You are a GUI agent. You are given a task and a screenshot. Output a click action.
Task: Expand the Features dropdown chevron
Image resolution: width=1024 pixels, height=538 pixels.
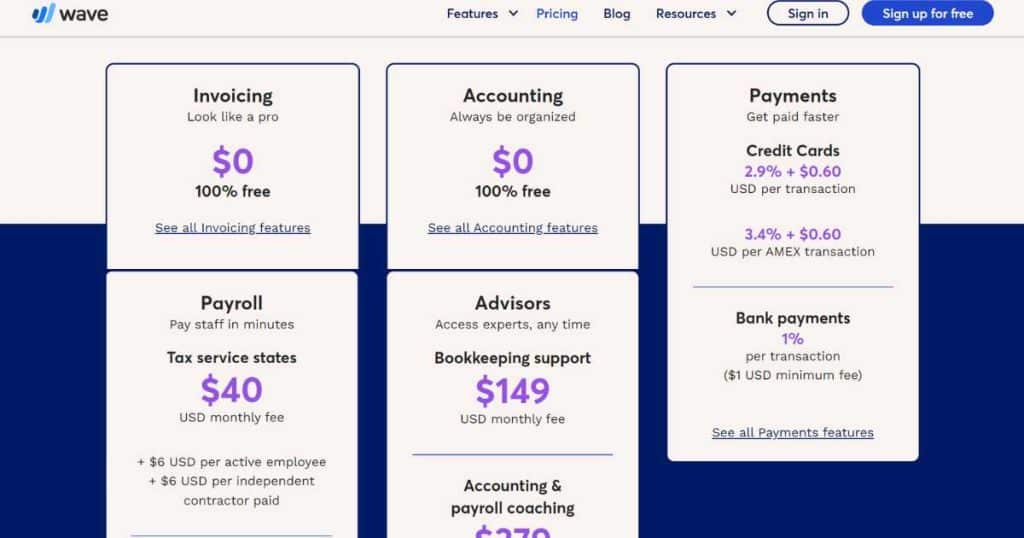(x=513, y=14)
